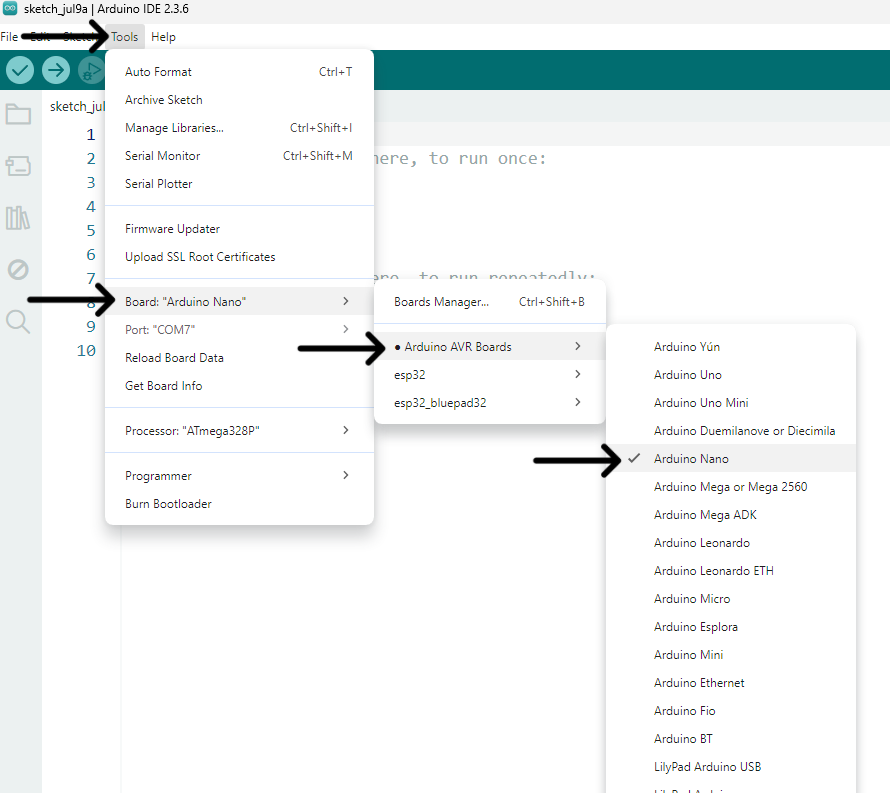This screenshot has width=890, height=793.
Task: Choose Arduino Esplora board
Action: pos(731,627)
